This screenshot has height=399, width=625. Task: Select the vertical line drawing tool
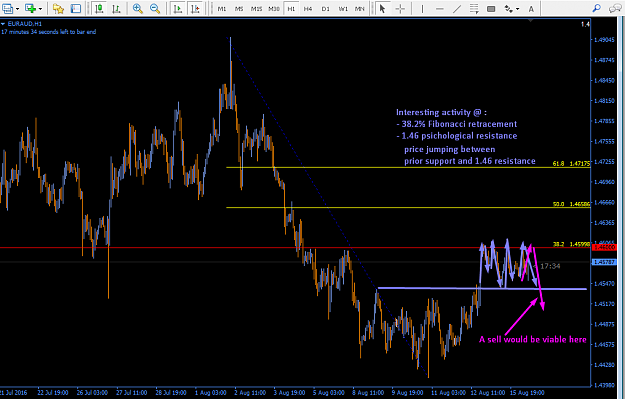(422, 8)
